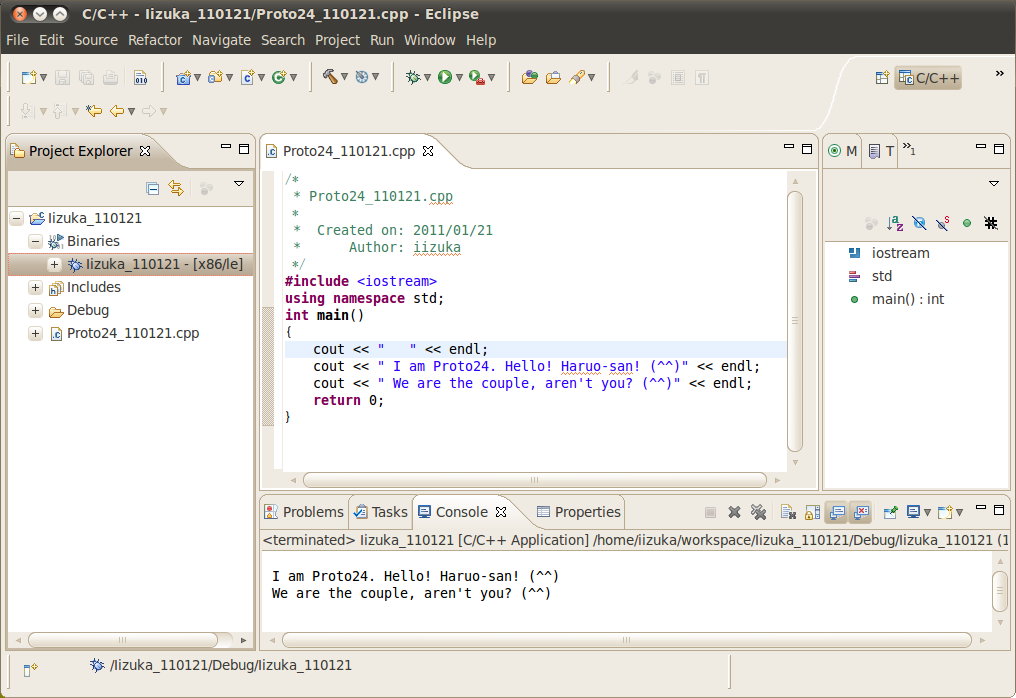Open the Run button dropdown arrow
The image size is (1016, 698).
pos(459,78)
